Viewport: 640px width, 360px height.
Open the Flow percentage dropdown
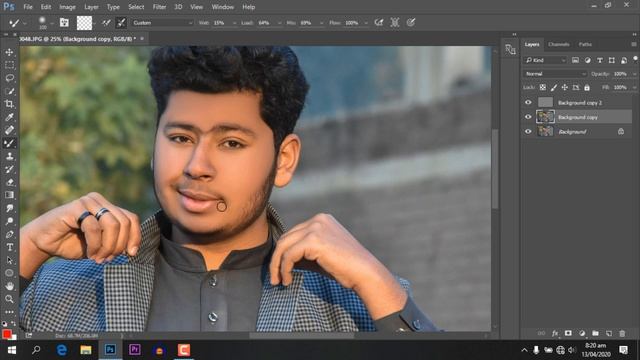(366, 23)
